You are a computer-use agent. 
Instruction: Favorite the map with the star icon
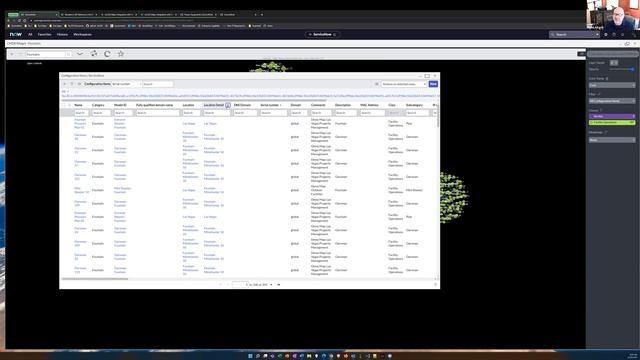121,54
